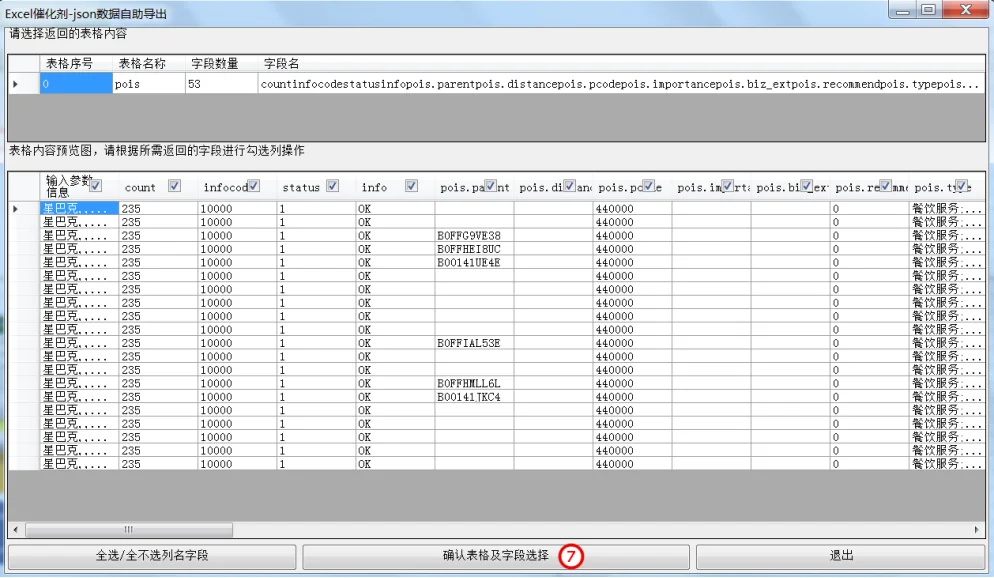Toggle the count column checkbox
The height and width of the screenshot is (578, 994).
point(174,186)
